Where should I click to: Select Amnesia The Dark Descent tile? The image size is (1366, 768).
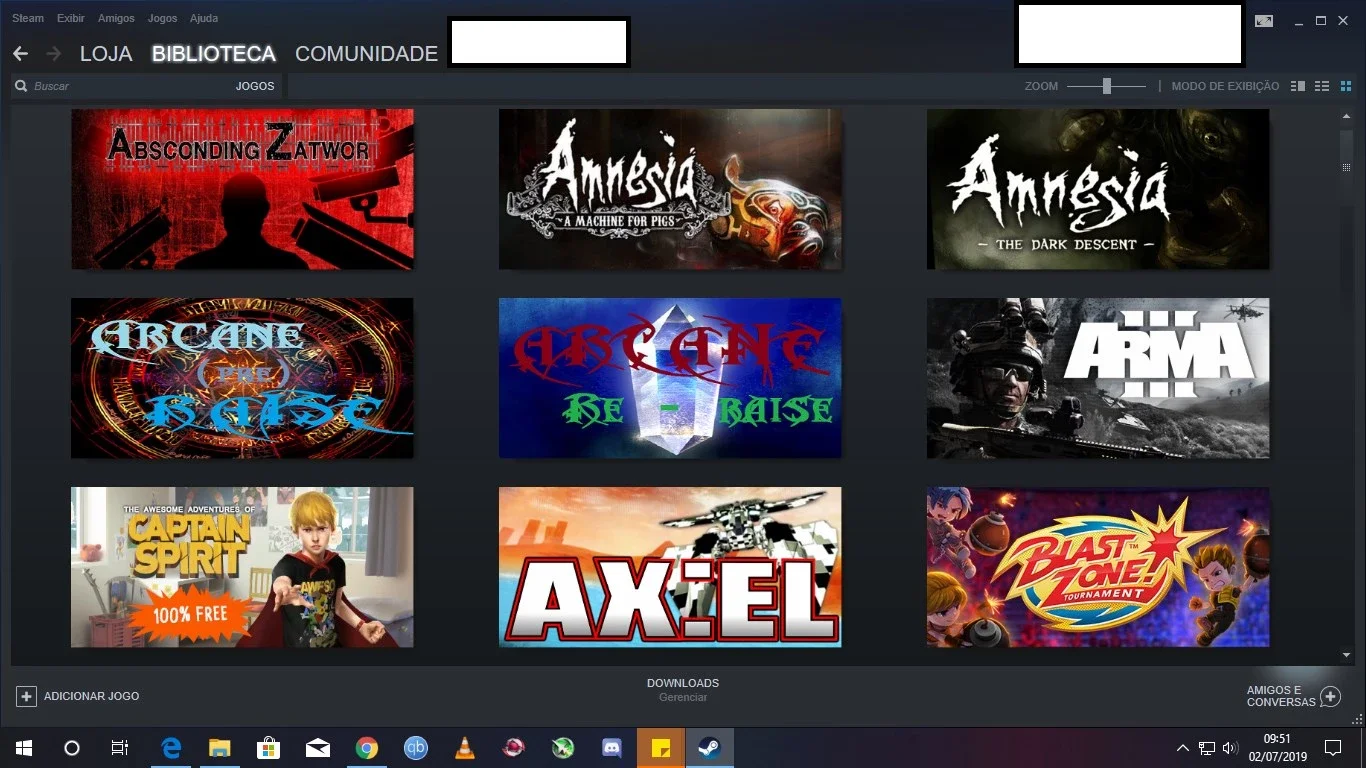point(1098,189)
